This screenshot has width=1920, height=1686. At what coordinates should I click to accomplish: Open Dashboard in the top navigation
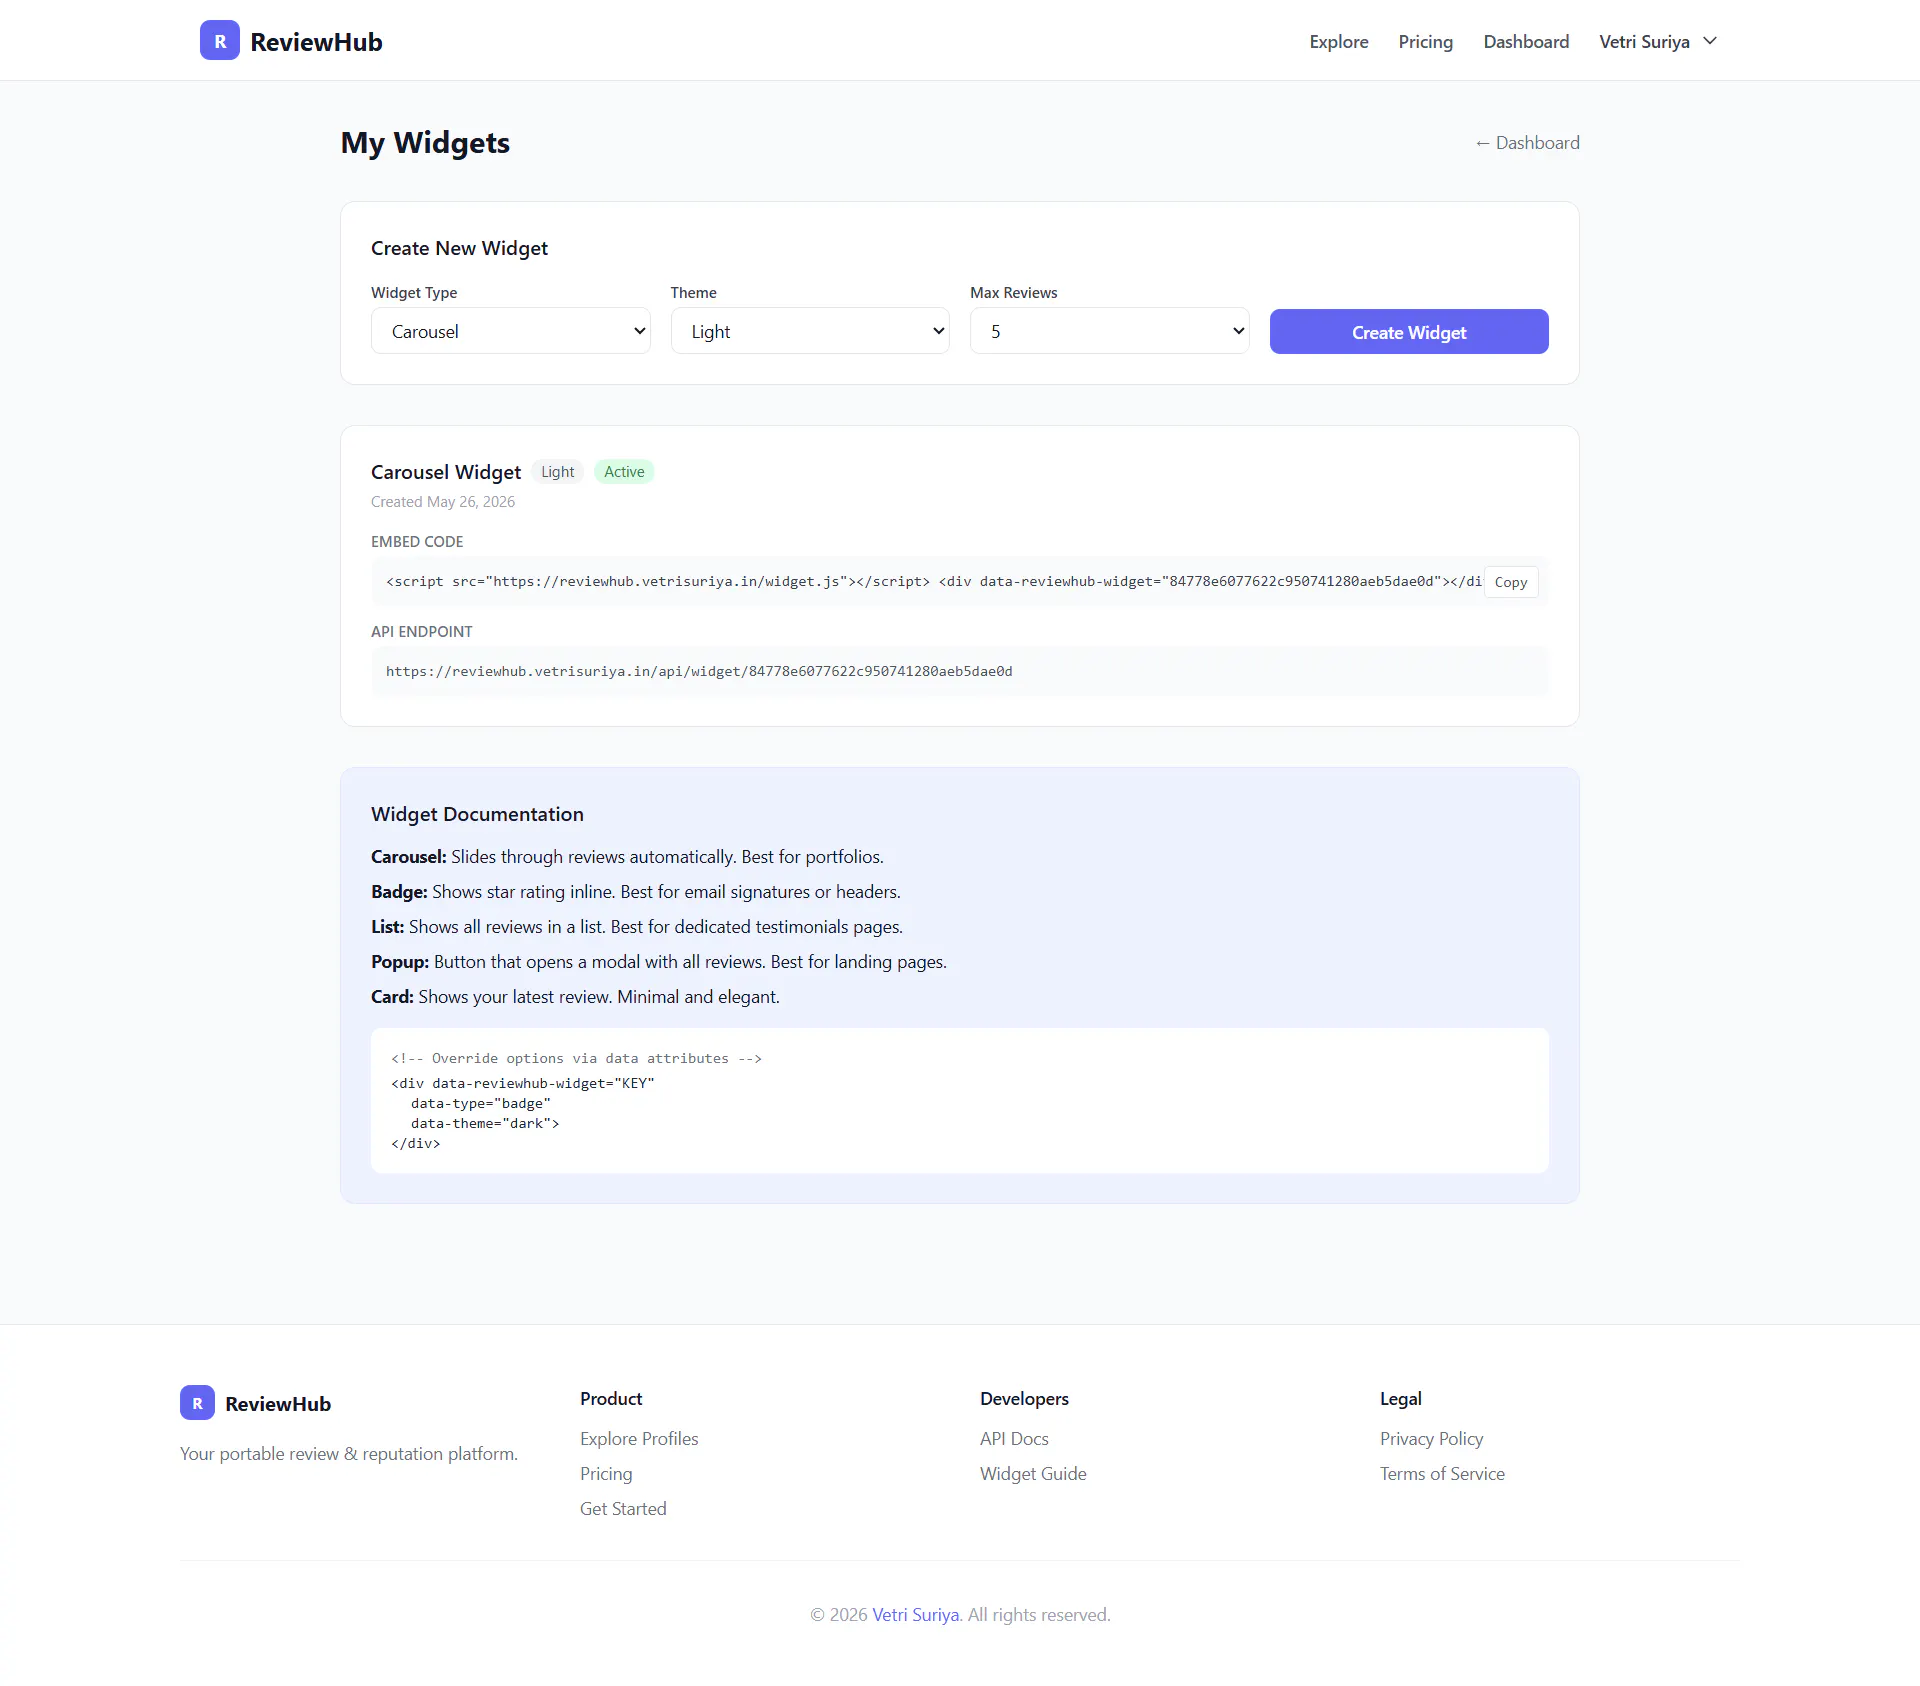coord(1526,41)
